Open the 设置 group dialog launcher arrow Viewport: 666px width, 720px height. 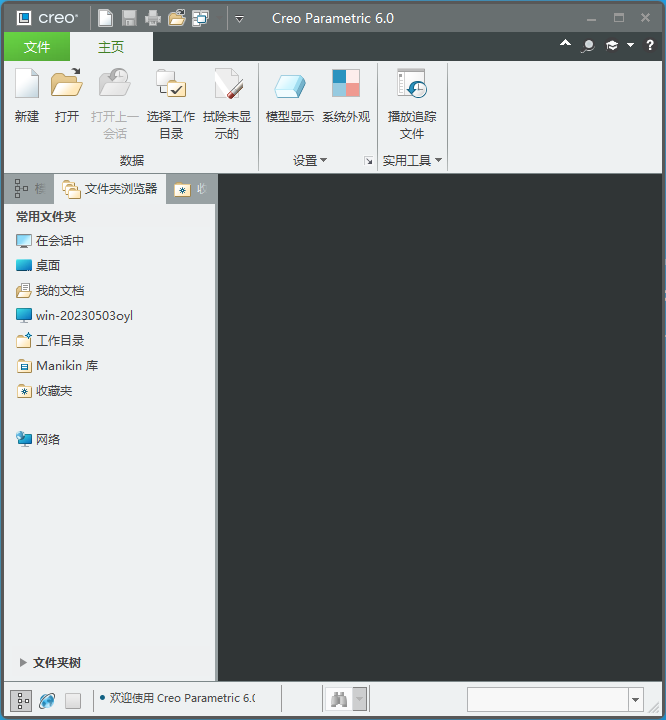pos(368,161)
